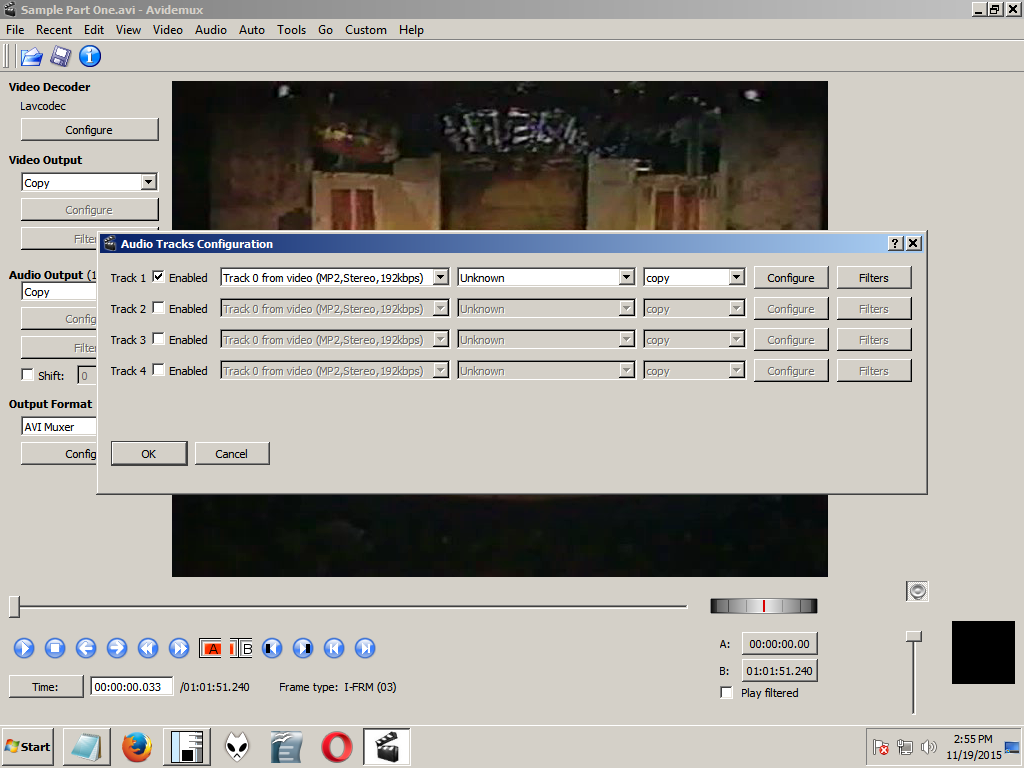Go to the previous frame

(86, 648)
